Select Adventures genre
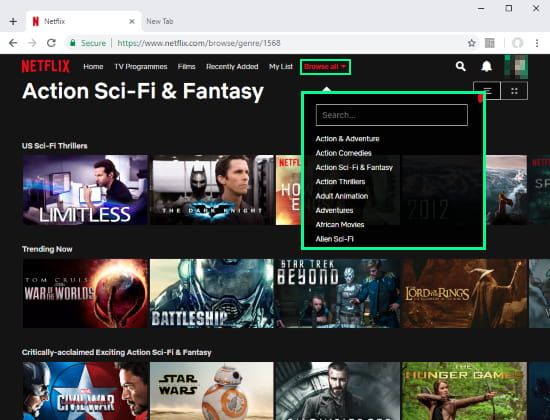 click(x=334, y=211)
